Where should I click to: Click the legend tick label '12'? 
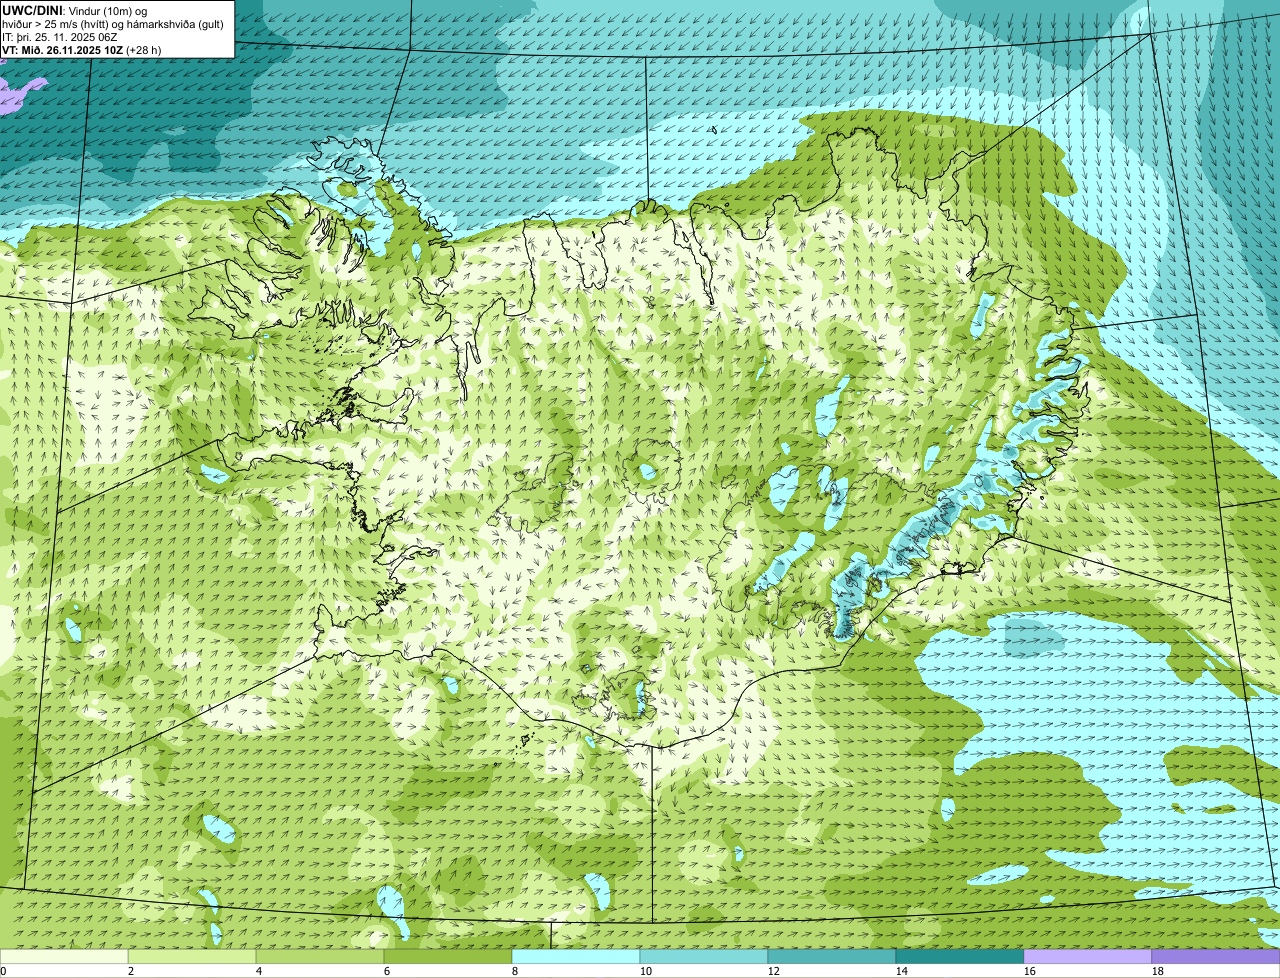tap(774, 971)
